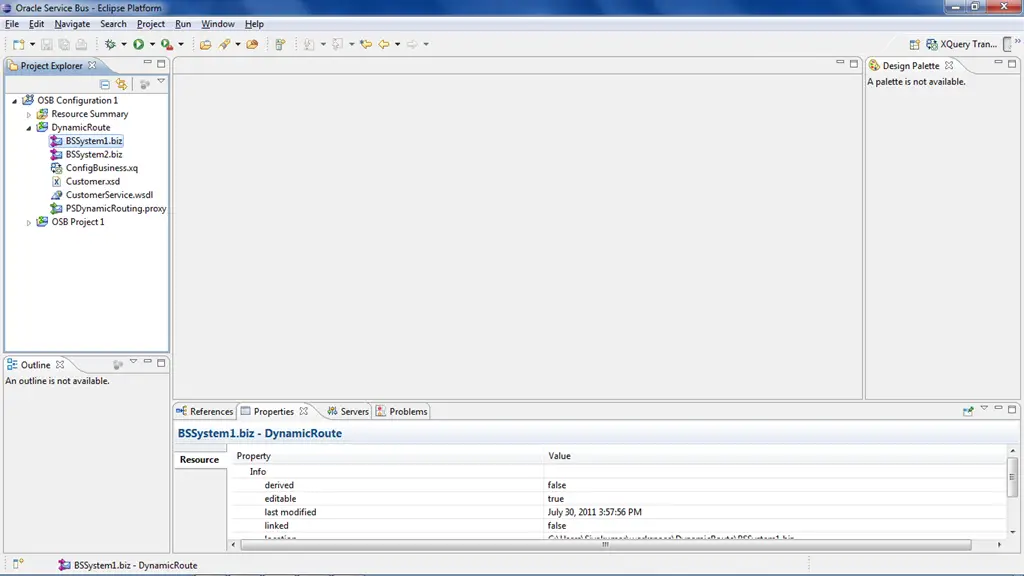The image size is (1024, 576).
Task: Open the Back history dropdown arrow
Action: tap(397, 44)
